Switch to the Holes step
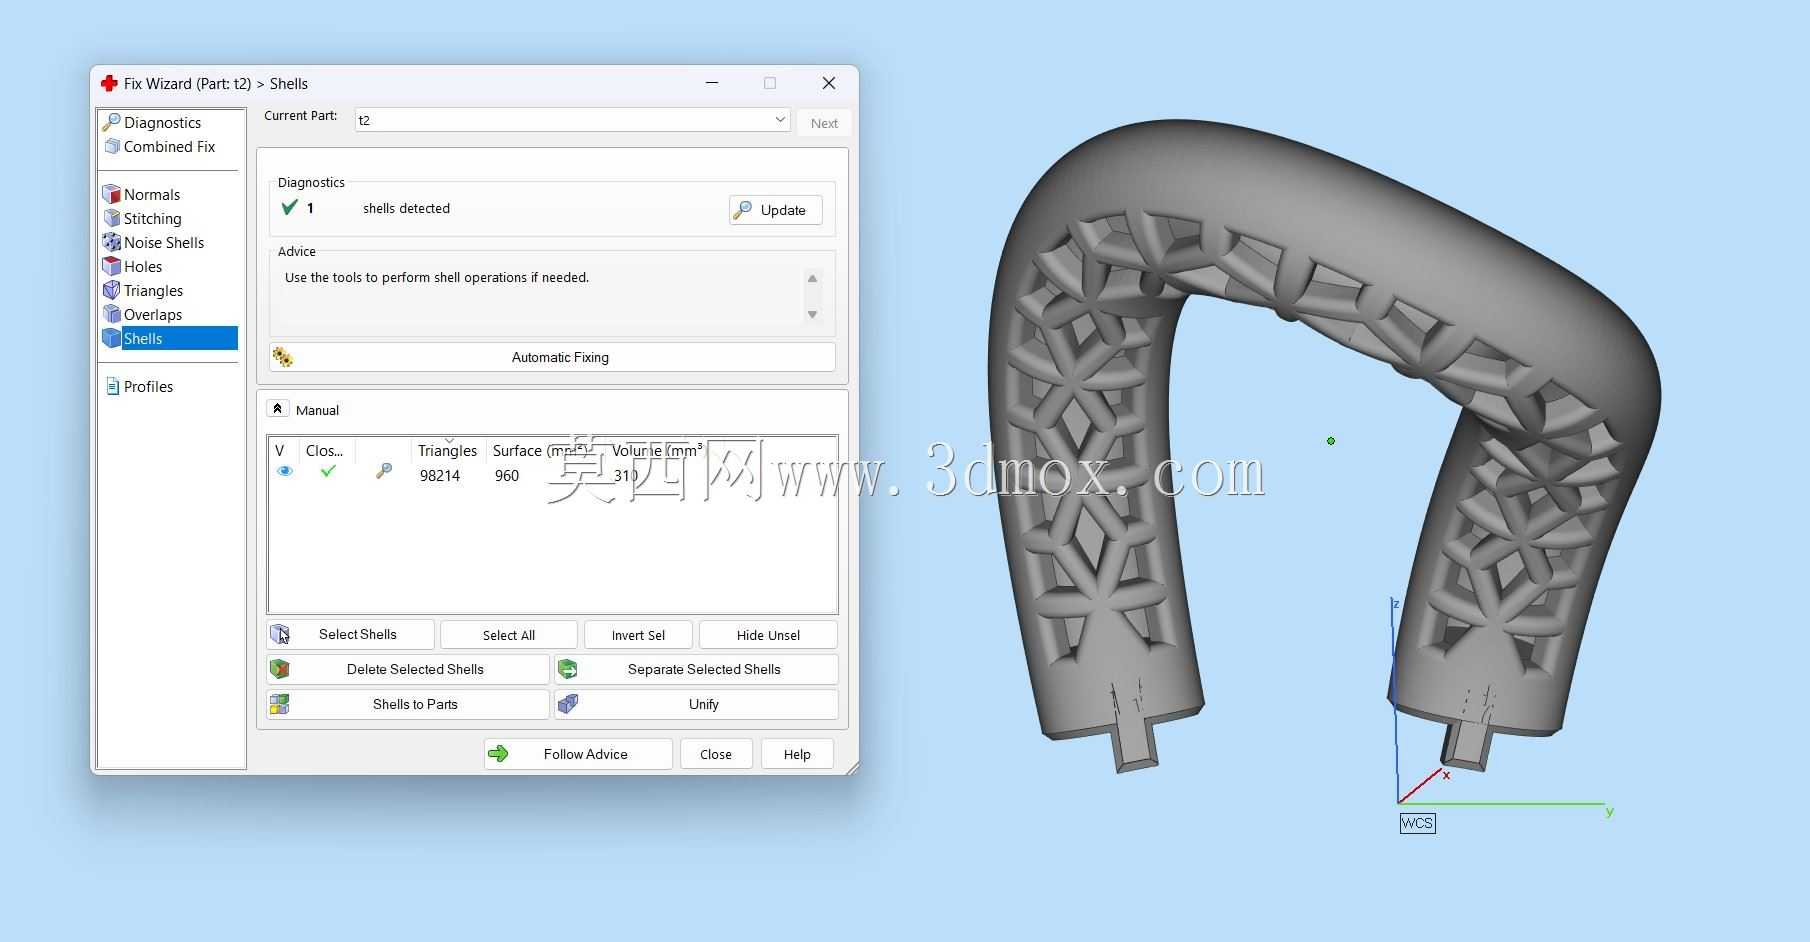The width and height of the screenshot is (1810, 942). tap(143, 266)
